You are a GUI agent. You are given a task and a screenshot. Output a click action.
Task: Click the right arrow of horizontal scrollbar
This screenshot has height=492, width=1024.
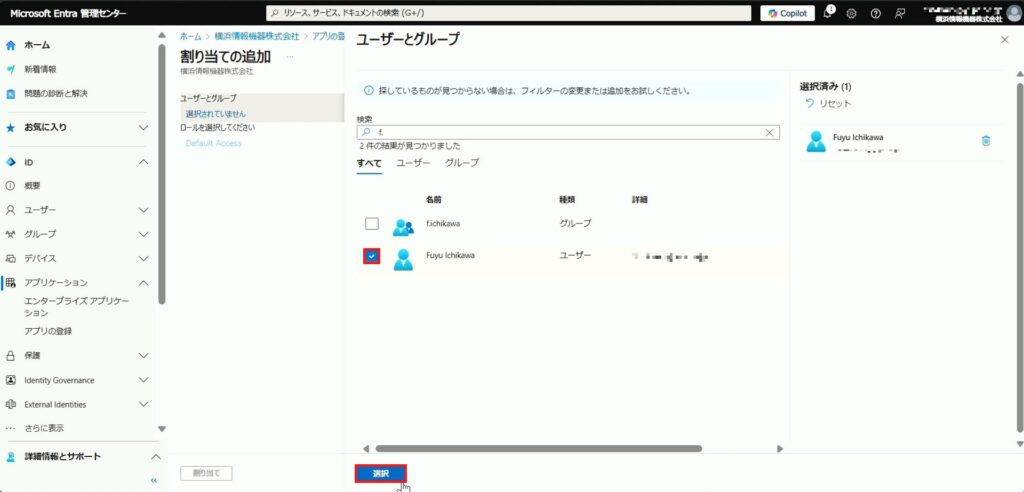[779, 448]
